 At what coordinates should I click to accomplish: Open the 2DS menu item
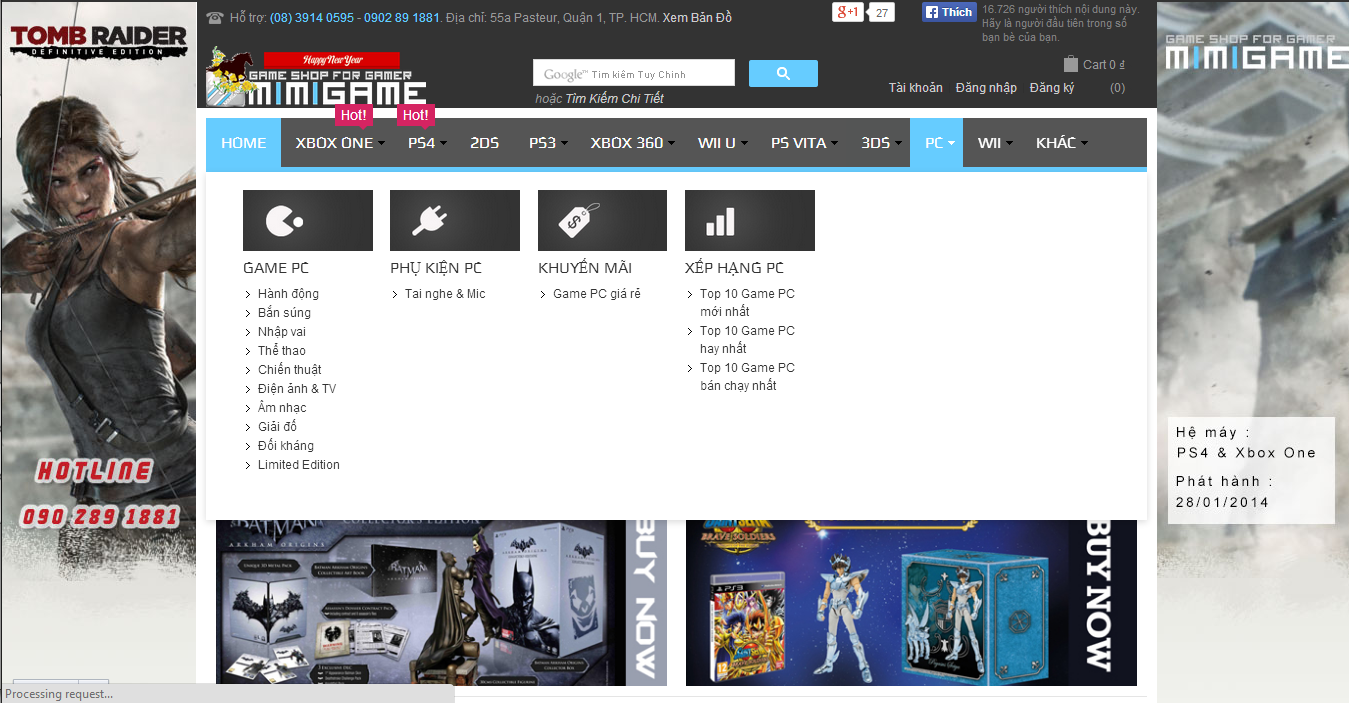(485, 143)
